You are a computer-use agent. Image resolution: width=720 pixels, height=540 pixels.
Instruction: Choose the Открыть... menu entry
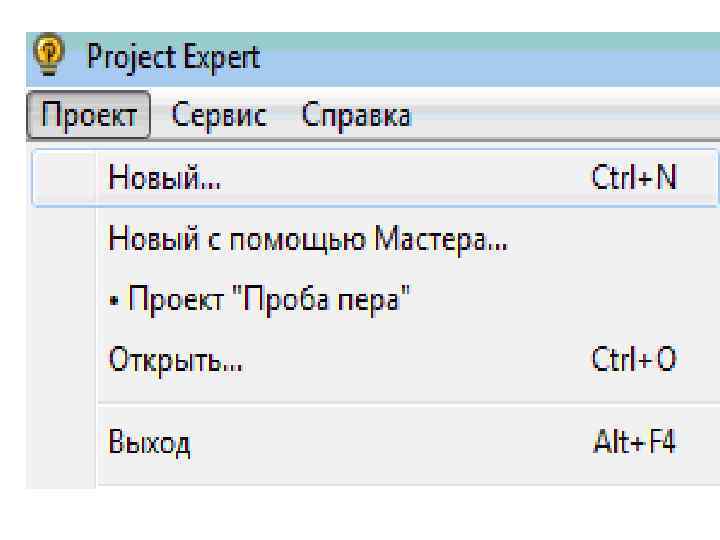[x=176, y=359]
